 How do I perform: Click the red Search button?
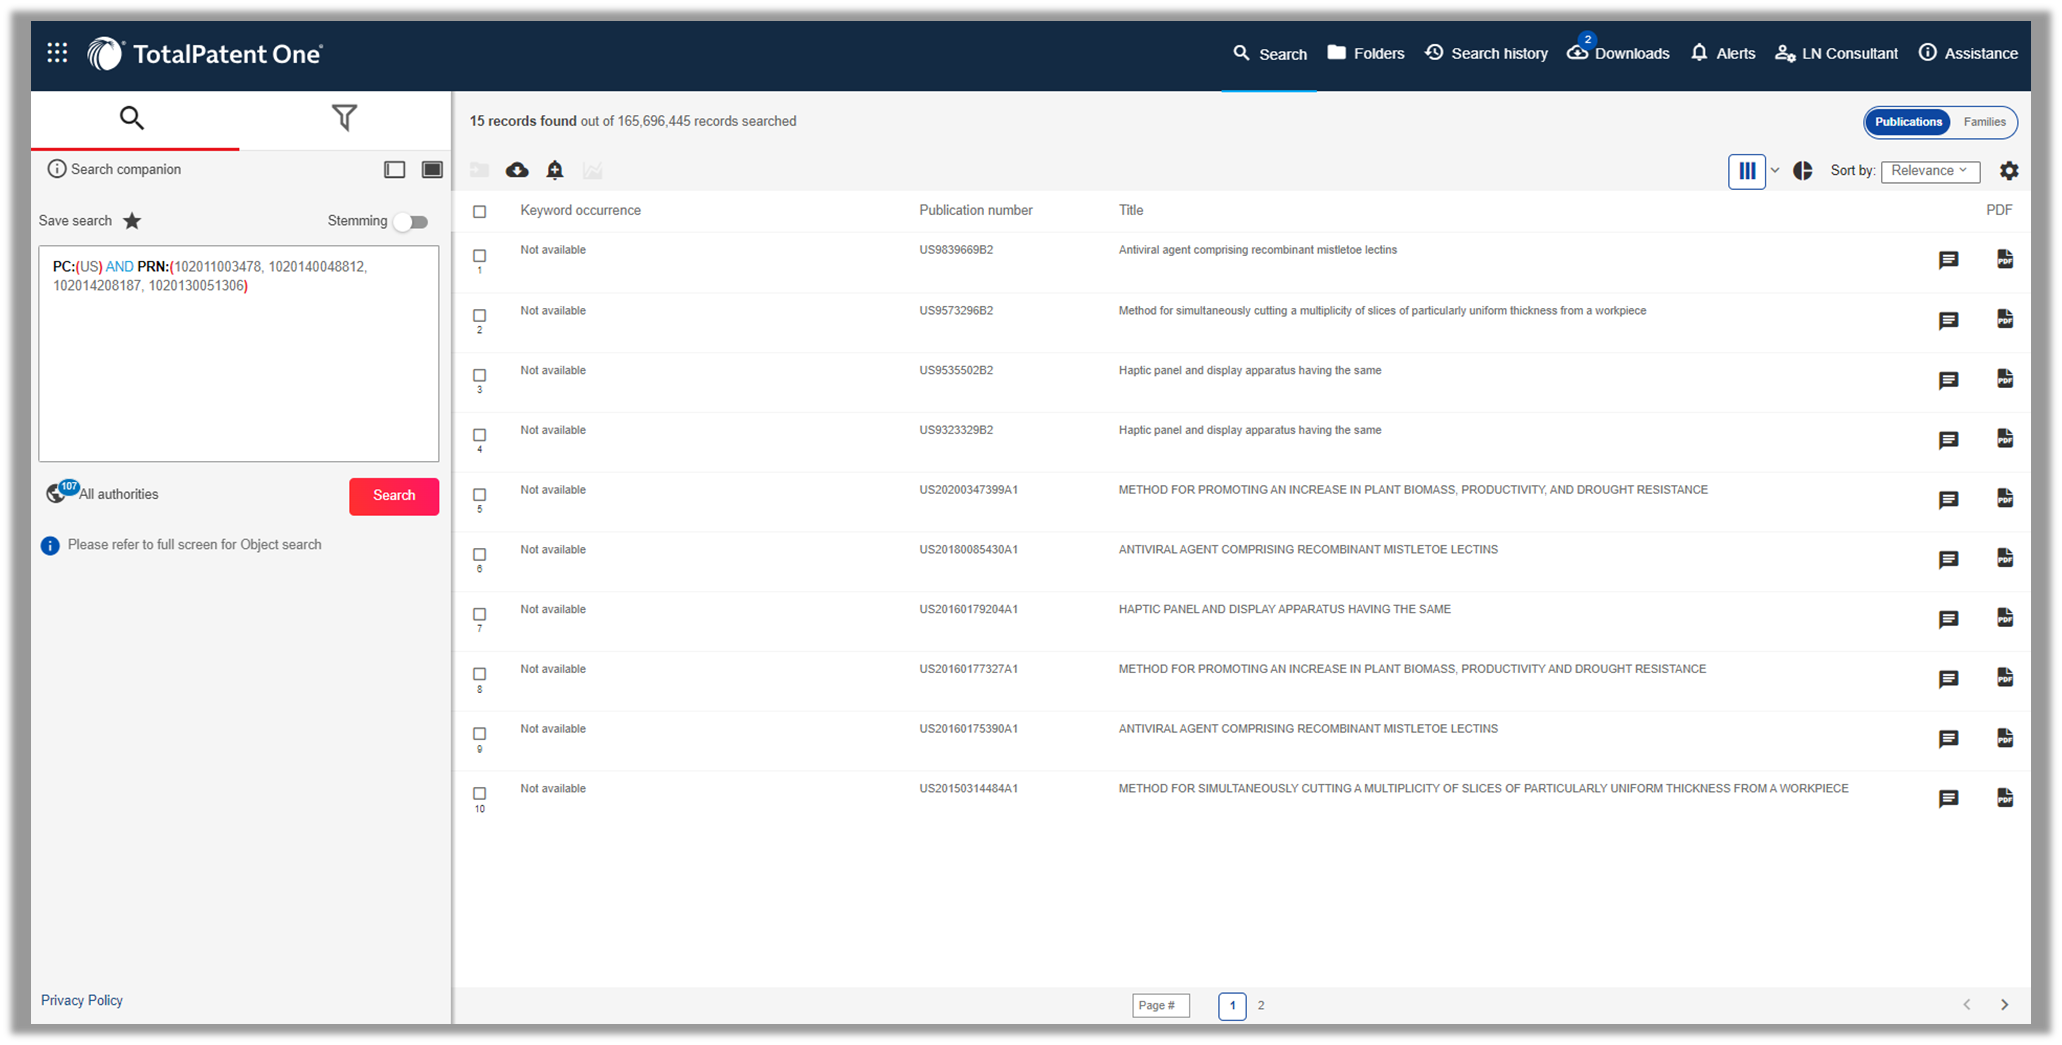pyautogui.click(x=394, y=496)
